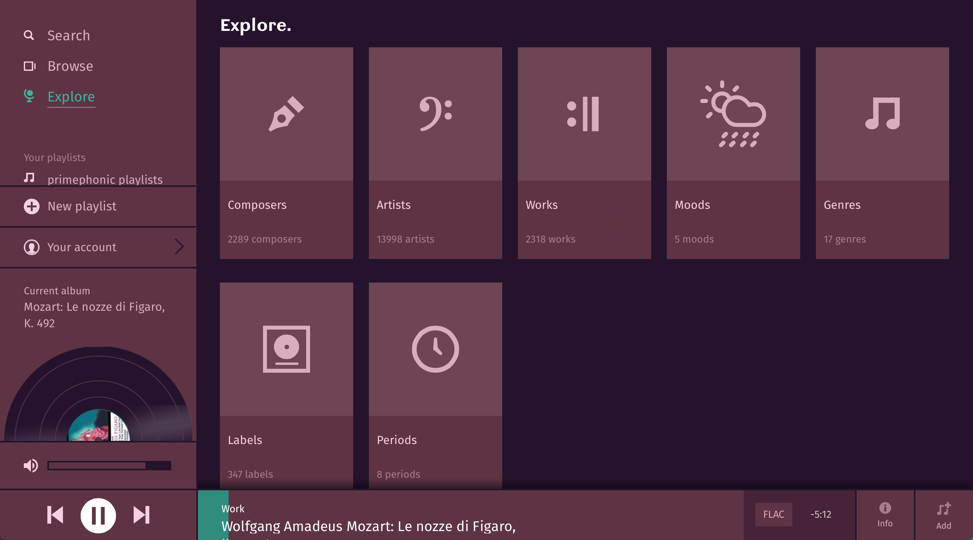
Task: Open the Genres music note icon
Action: pos(882,114)
